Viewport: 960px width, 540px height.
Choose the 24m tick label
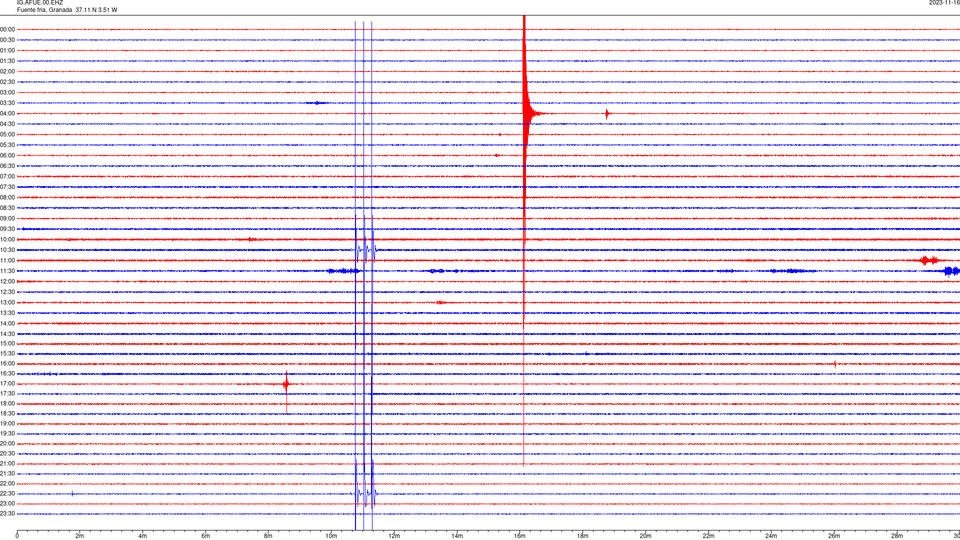(771, 536)
